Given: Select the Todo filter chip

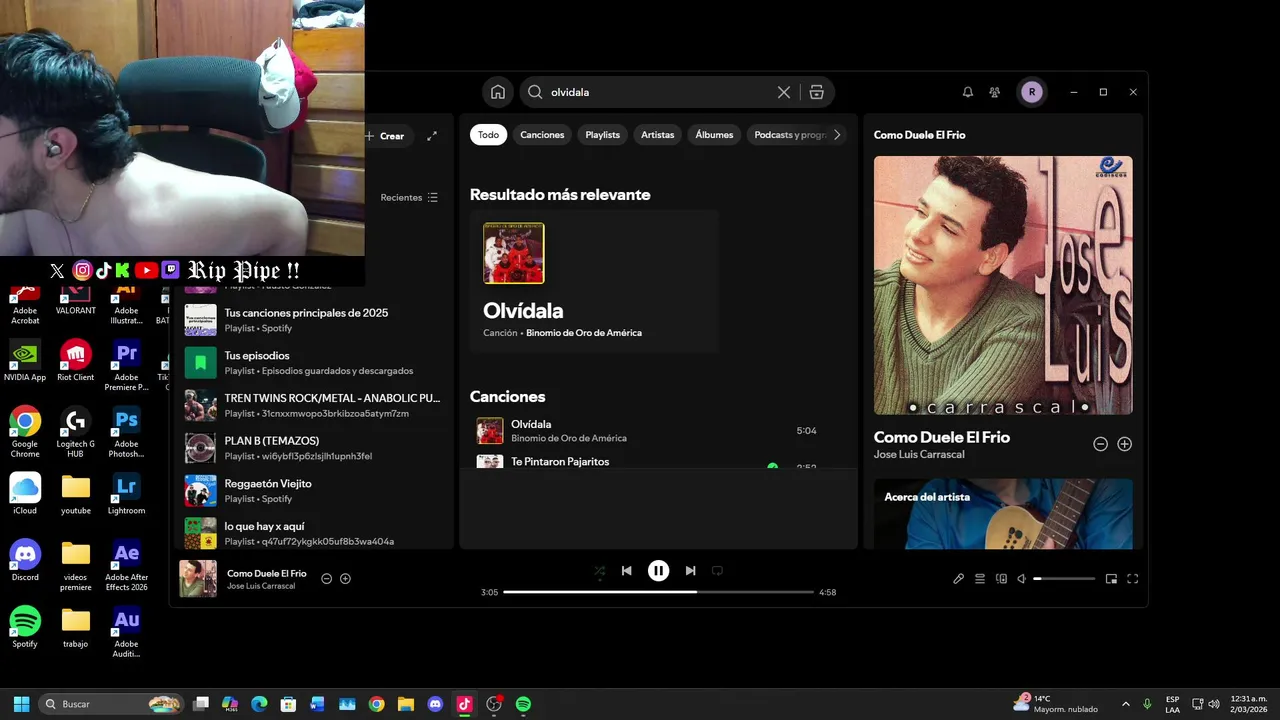Looking at the screenshot, I should 488,135.
